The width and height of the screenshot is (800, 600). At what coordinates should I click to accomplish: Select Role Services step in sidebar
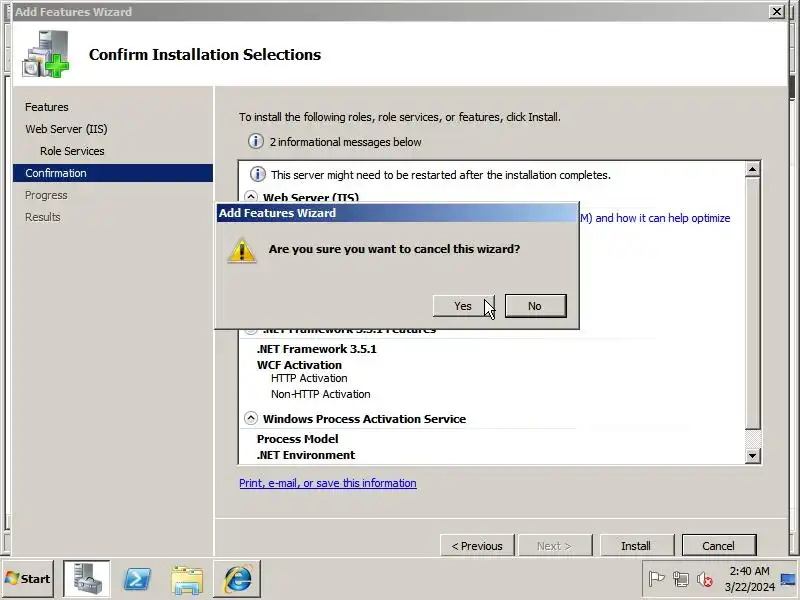point(72,151)
